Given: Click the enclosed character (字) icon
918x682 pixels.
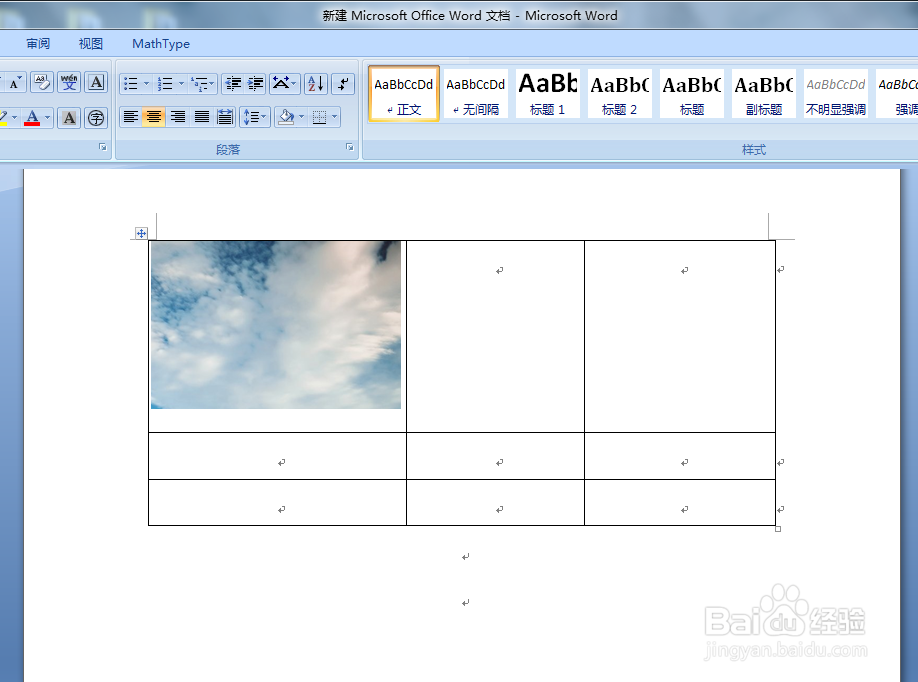Looking at the screenshot, I should (x=96, y=118).
